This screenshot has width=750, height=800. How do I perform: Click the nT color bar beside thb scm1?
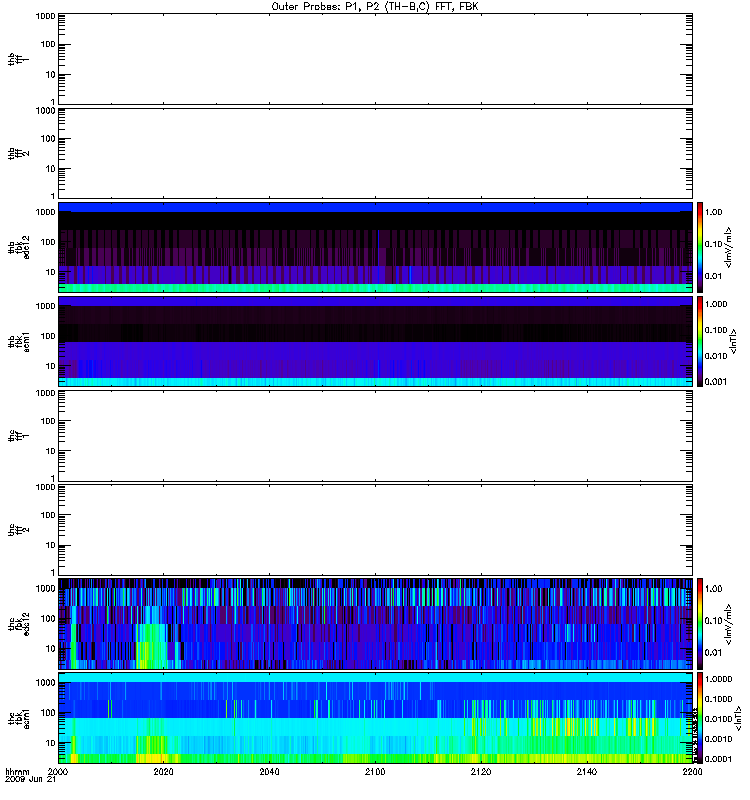(x=701, y=340)
